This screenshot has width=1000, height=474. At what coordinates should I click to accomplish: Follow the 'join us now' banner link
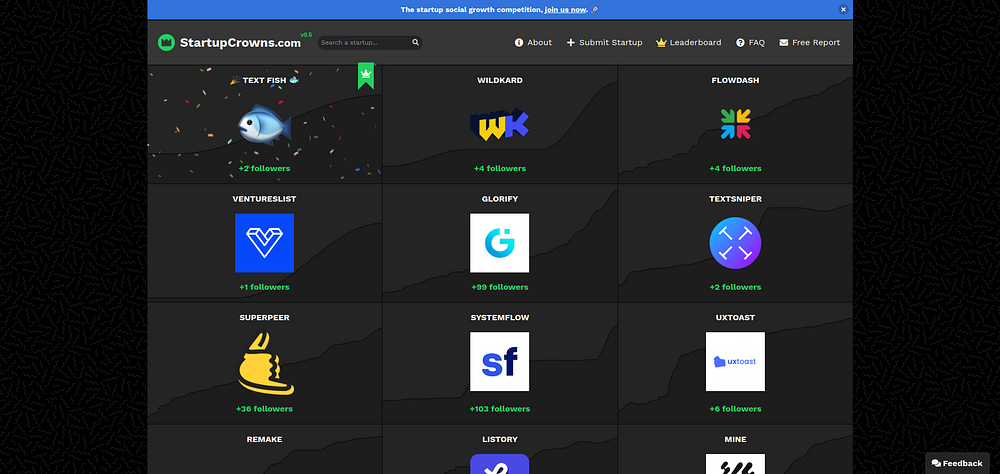(565, 10)
